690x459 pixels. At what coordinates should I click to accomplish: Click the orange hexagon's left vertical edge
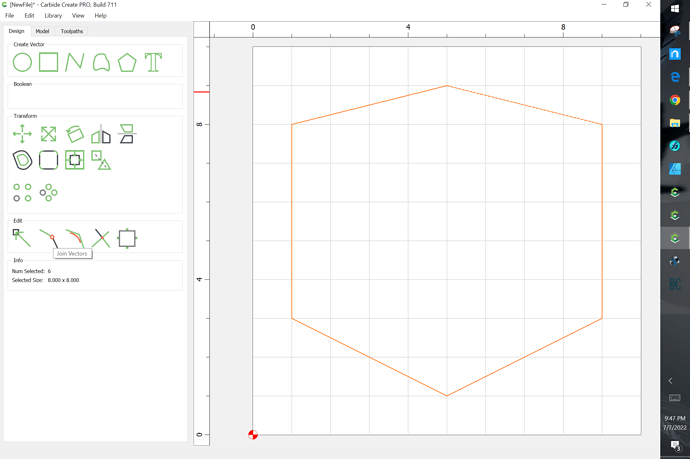tap(291, 221)
